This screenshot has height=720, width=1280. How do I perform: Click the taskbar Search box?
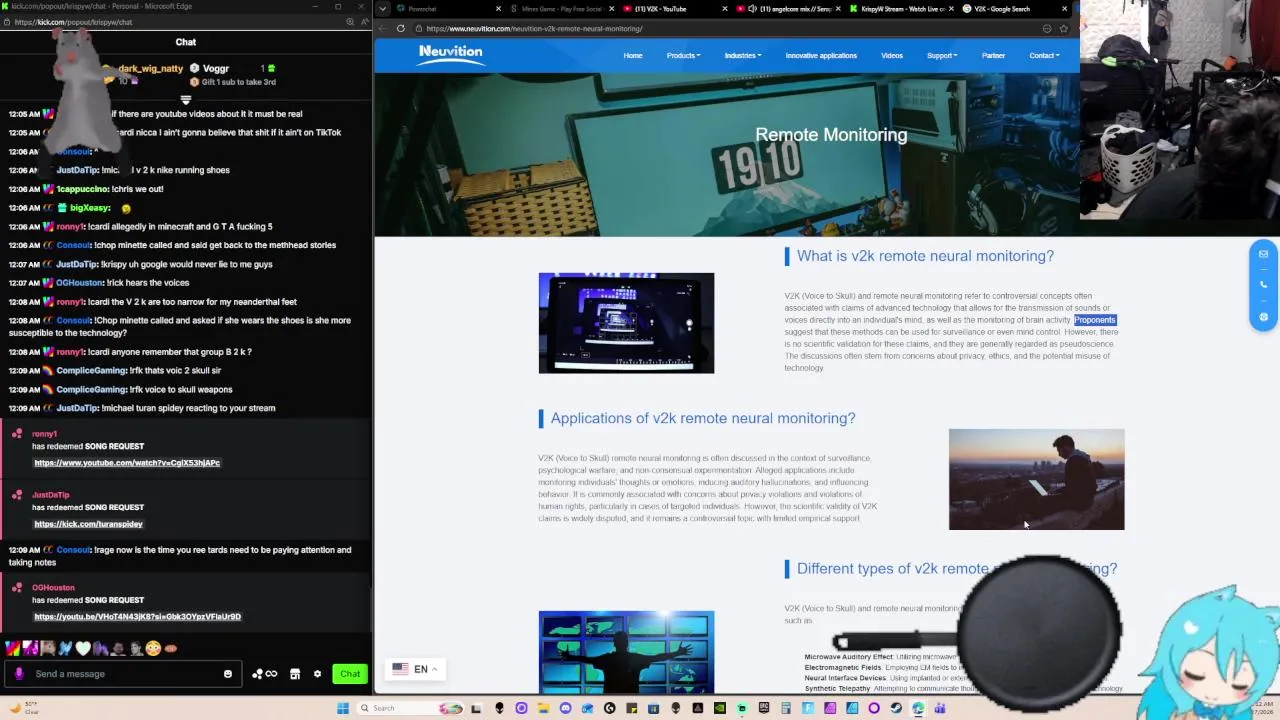410,708
